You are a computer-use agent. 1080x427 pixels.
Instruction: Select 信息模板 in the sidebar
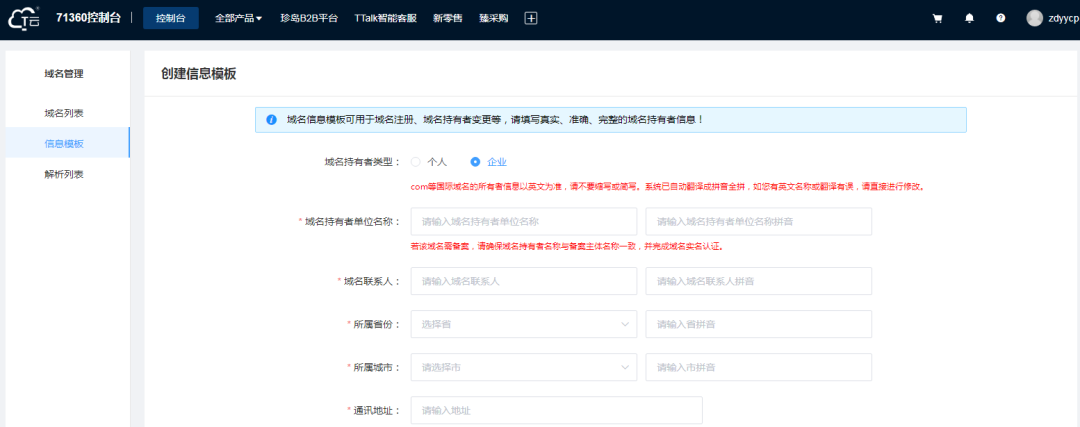[x=64, y=143]
